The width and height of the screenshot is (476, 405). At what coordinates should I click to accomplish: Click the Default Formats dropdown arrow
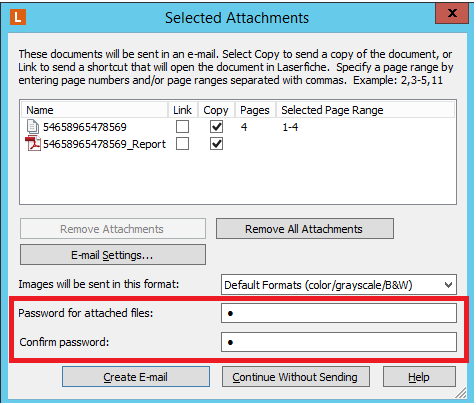click(448, 285)
